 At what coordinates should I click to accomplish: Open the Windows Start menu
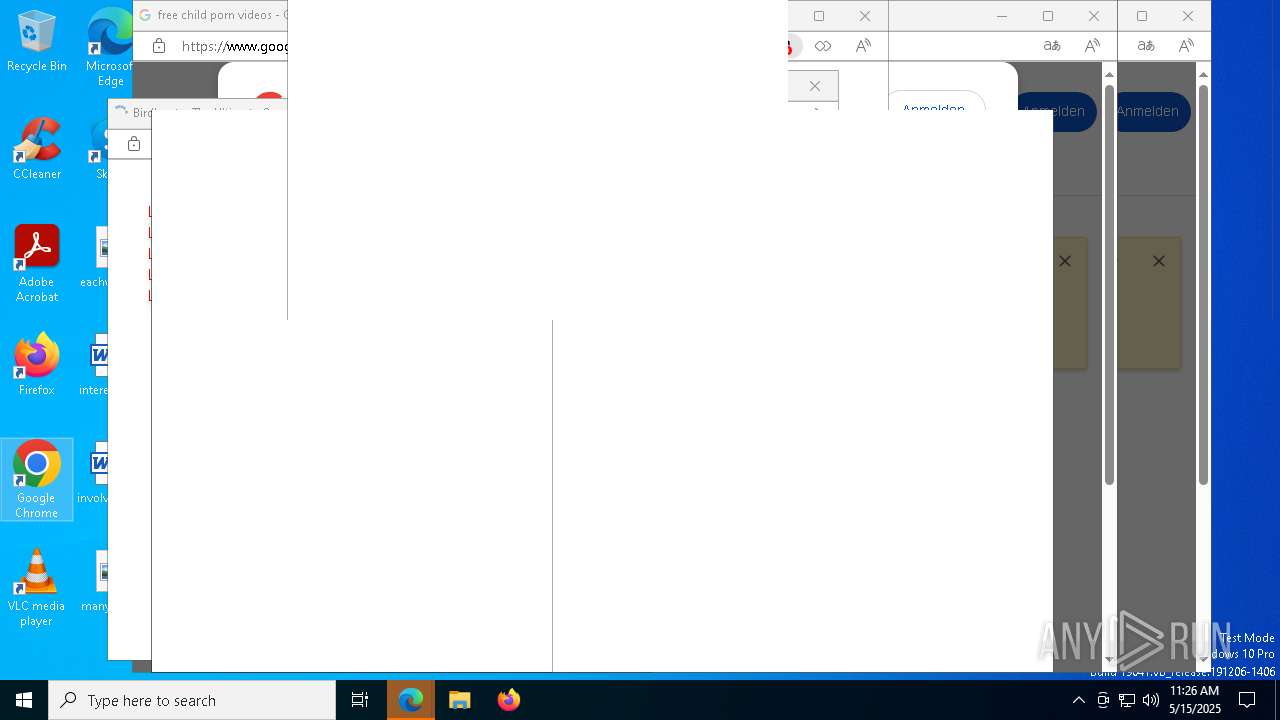pos(24,700)
